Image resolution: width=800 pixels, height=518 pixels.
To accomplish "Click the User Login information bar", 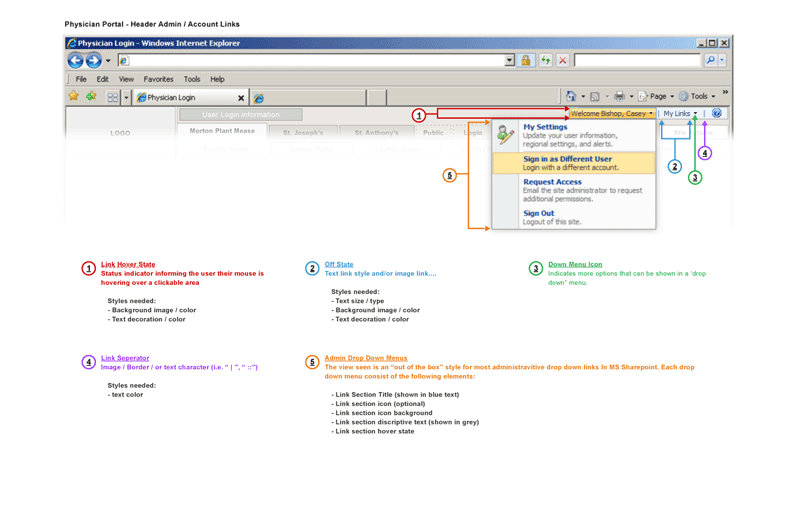I will pyautogui.click(x=241, y=114).
